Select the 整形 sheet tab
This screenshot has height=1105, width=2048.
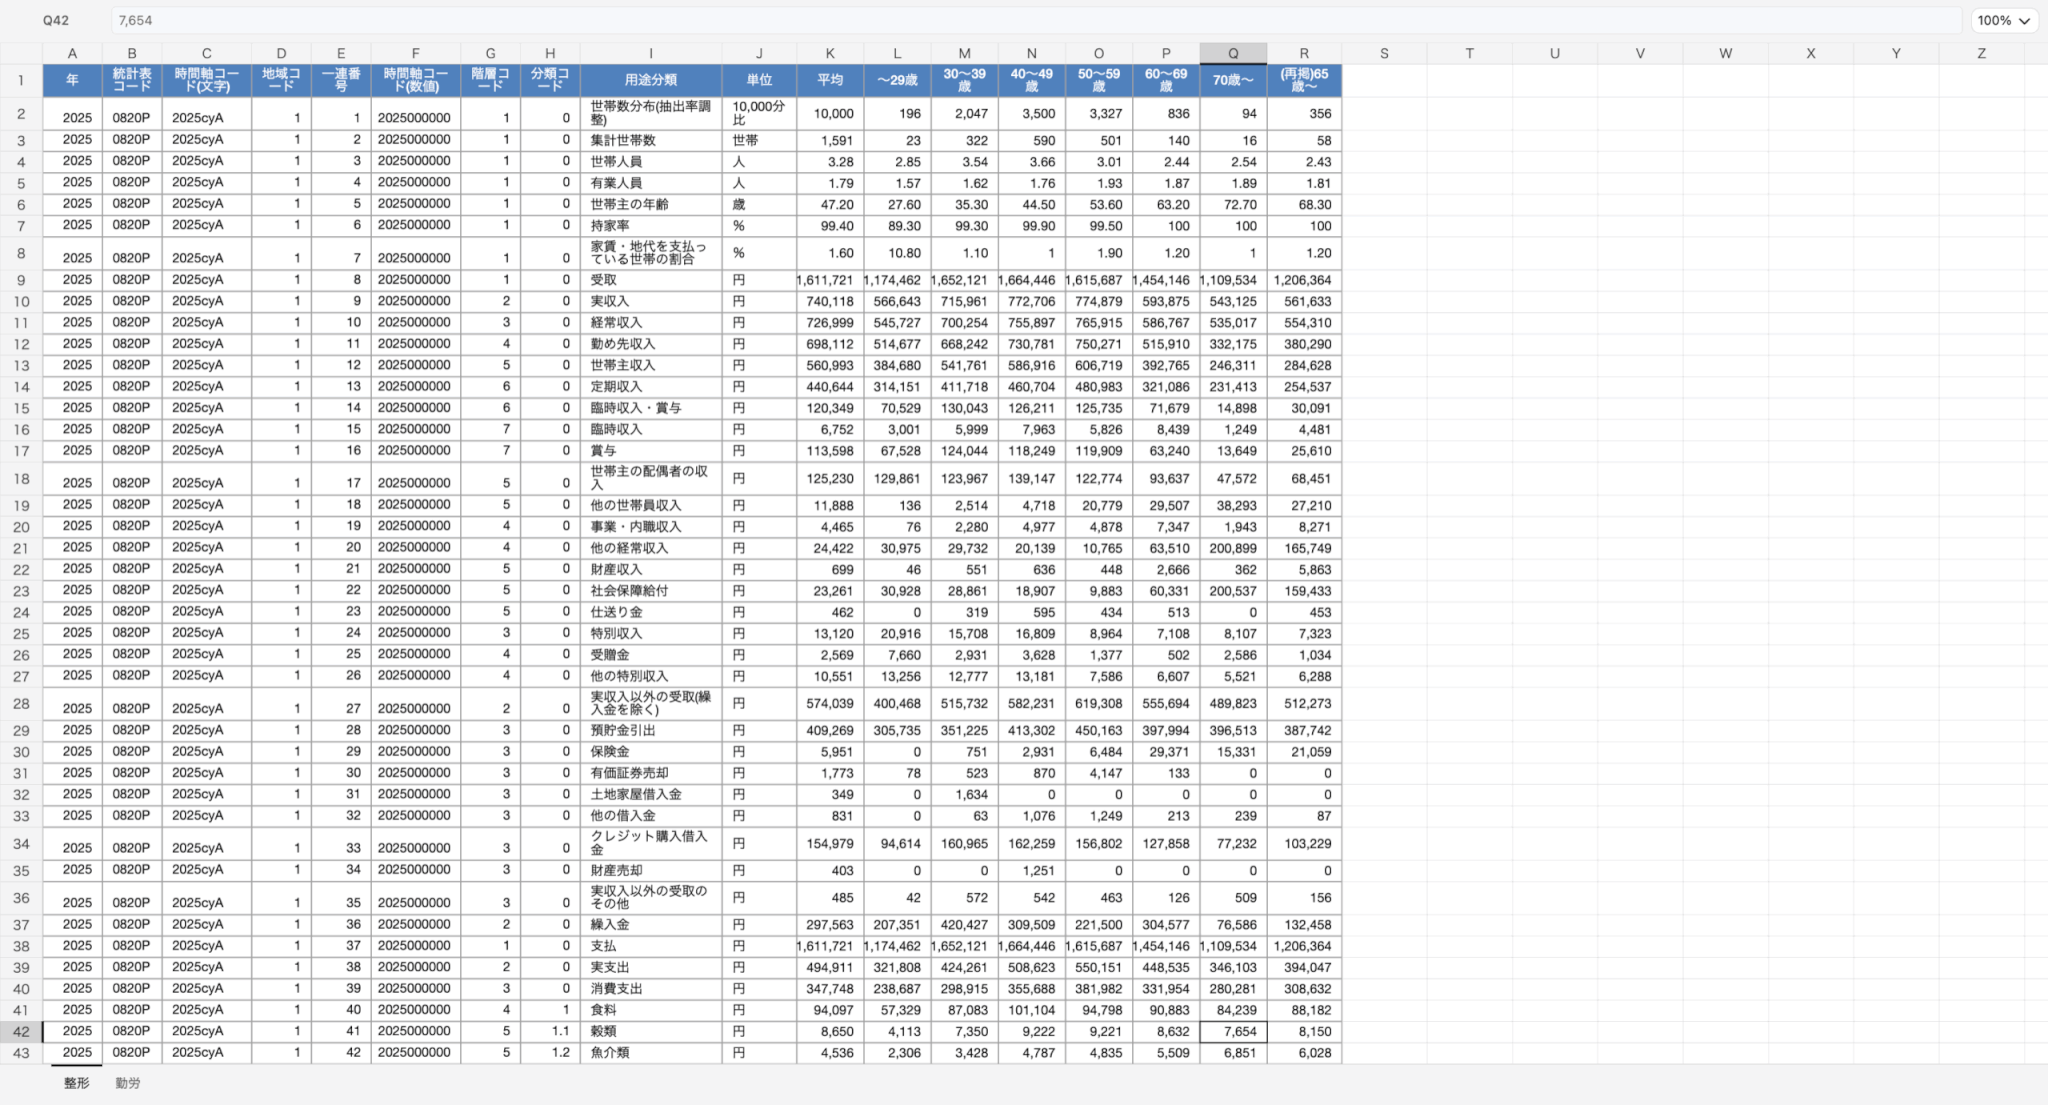tap(76, 1083)
